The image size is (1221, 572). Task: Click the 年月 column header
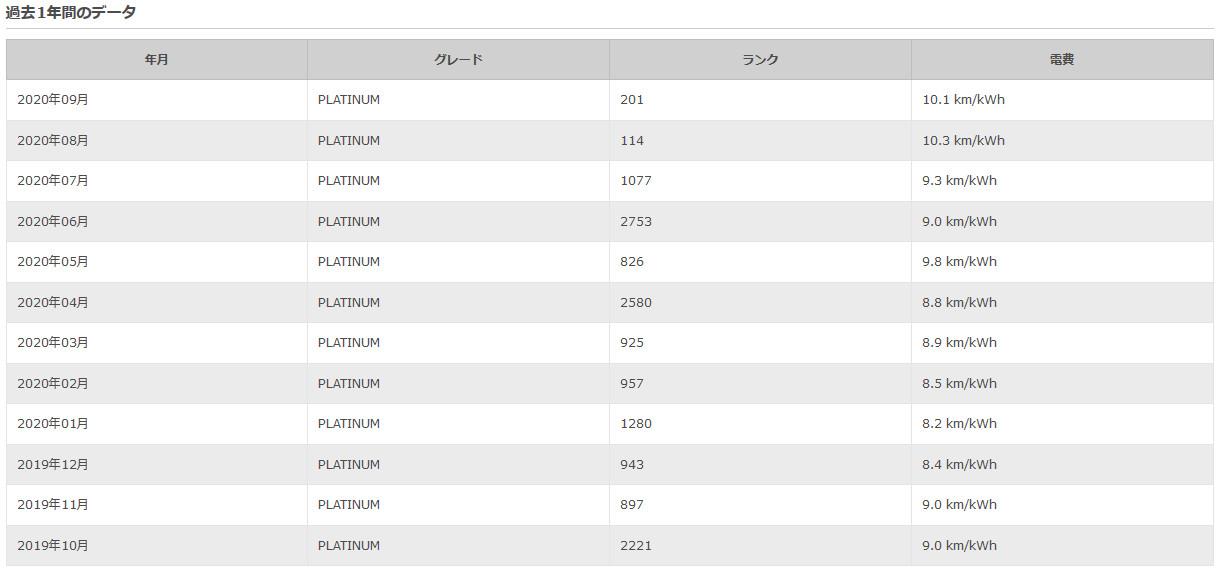pyautogui.click(x=157, y=60)
